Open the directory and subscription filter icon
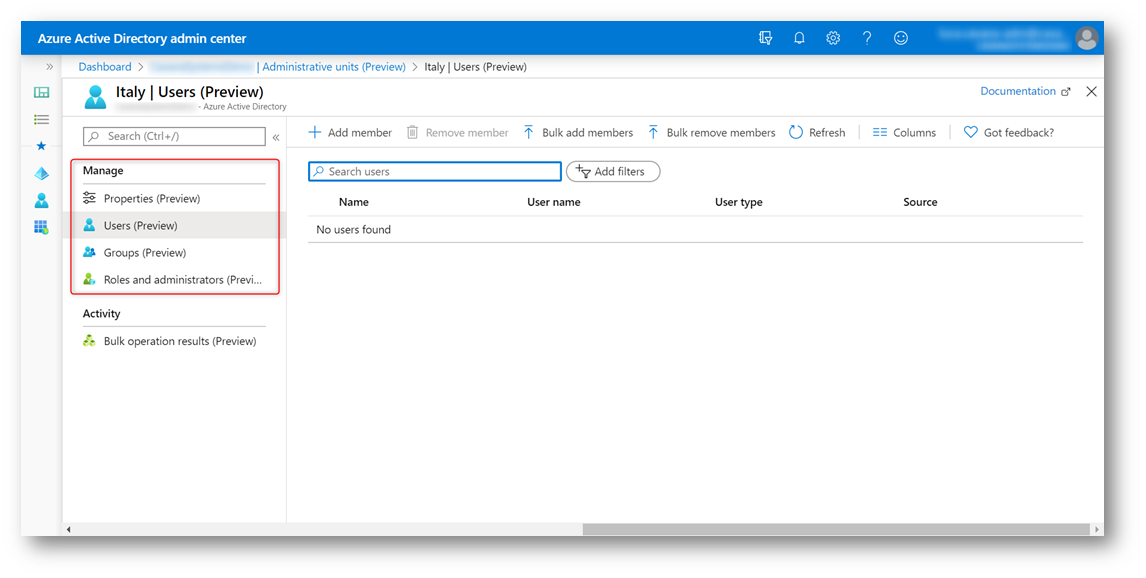This screenshot has height=578, width=1146. (x=765, y=38)
